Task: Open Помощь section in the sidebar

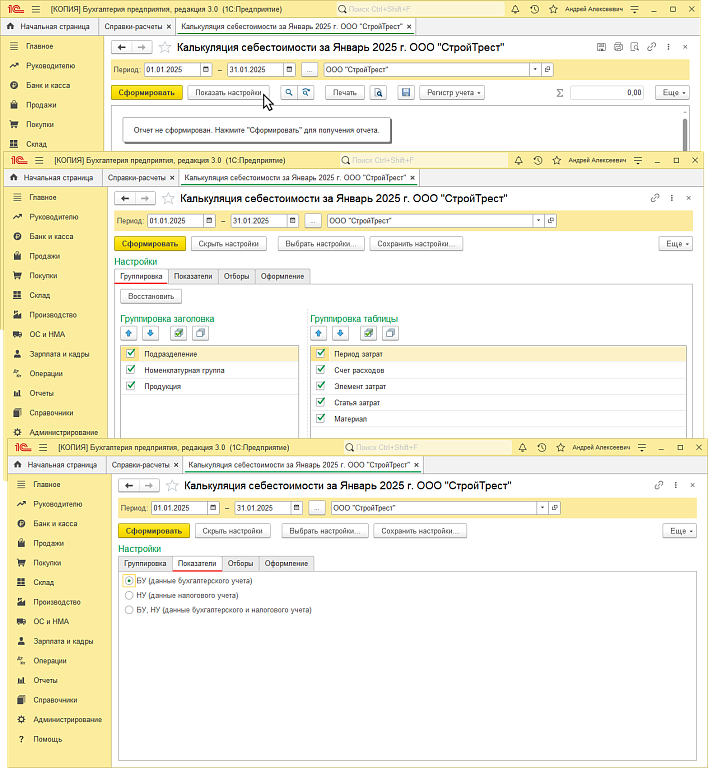Action: (x=47, y=739)
